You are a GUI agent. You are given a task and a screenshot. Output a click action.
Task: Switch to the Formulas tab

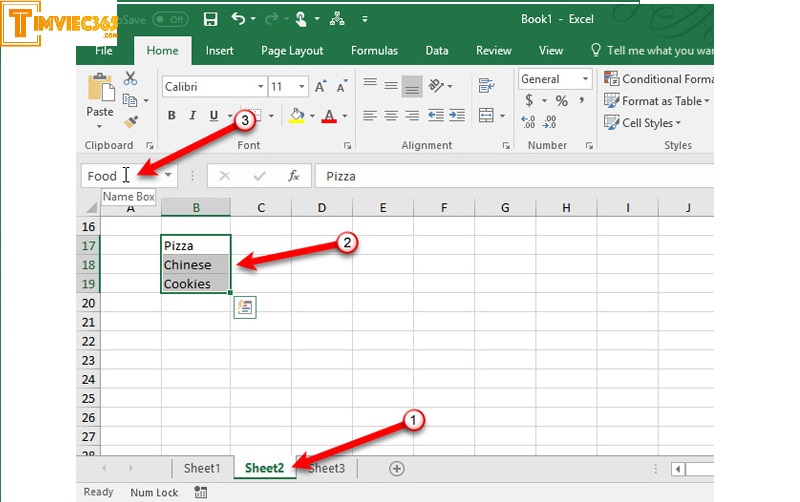(374, 51)
